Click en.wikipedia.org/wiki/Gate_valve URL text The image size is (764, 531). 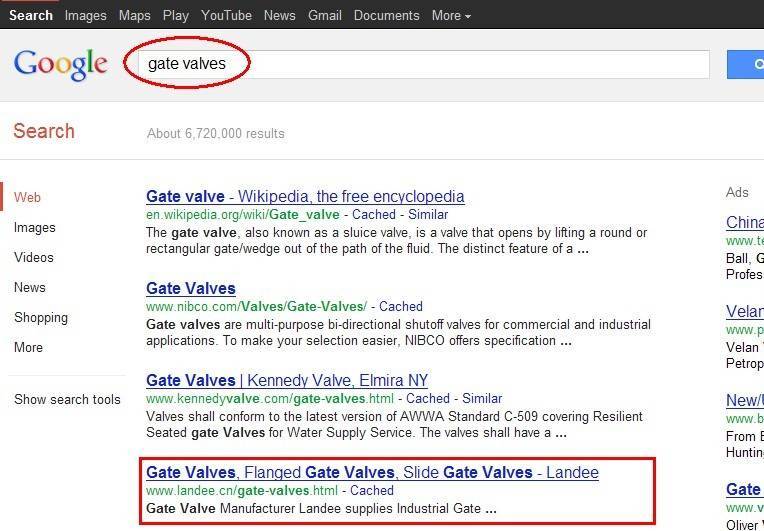pos(243,215)
